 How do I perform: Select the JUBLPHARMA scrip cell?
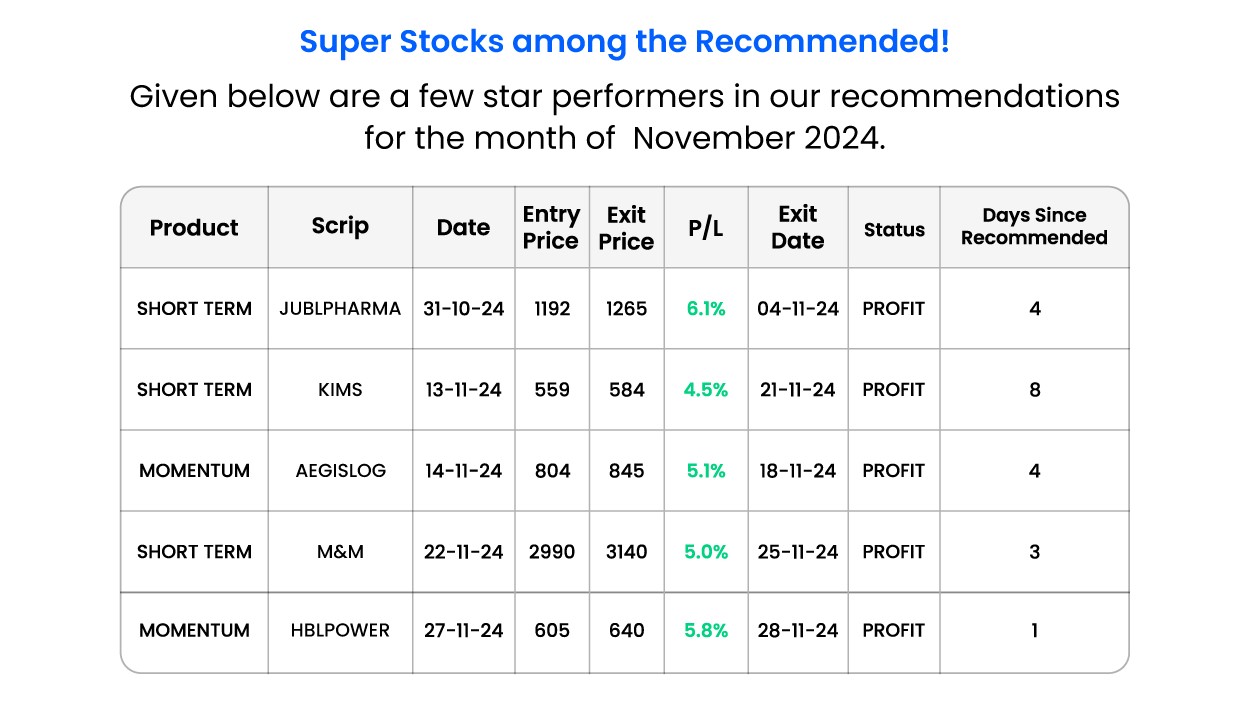340,309
